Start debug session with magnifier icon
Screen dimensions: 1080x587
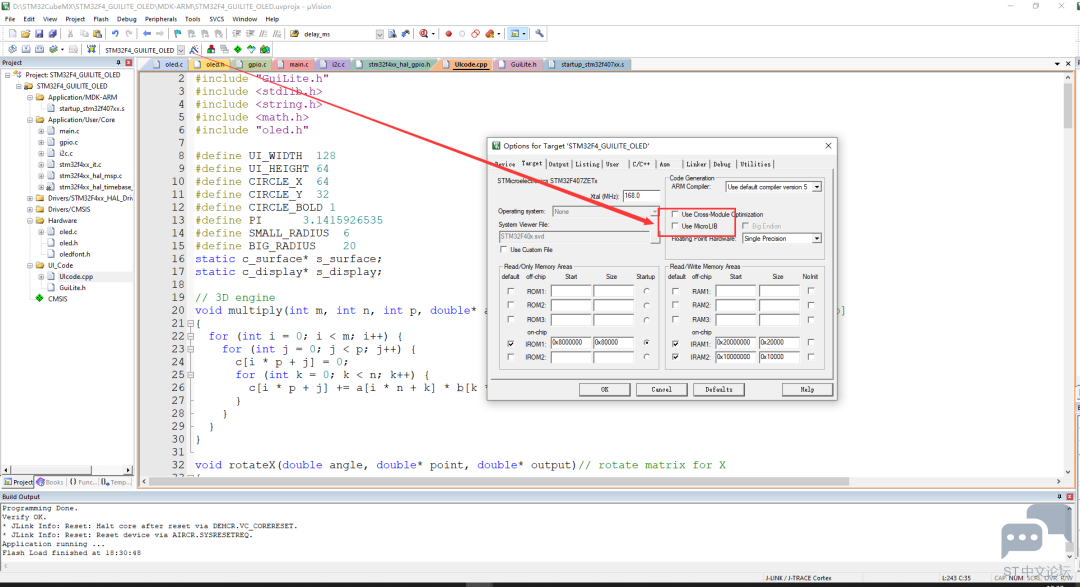point(424,34)
